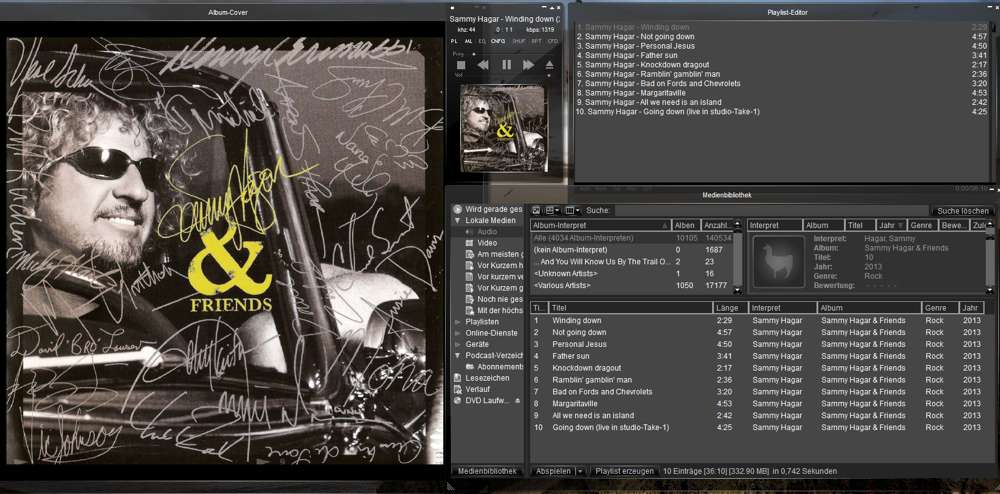Click the Suche search field
Image resolution: width=1000 pixels, height=494 pixels.
(770, 211)
